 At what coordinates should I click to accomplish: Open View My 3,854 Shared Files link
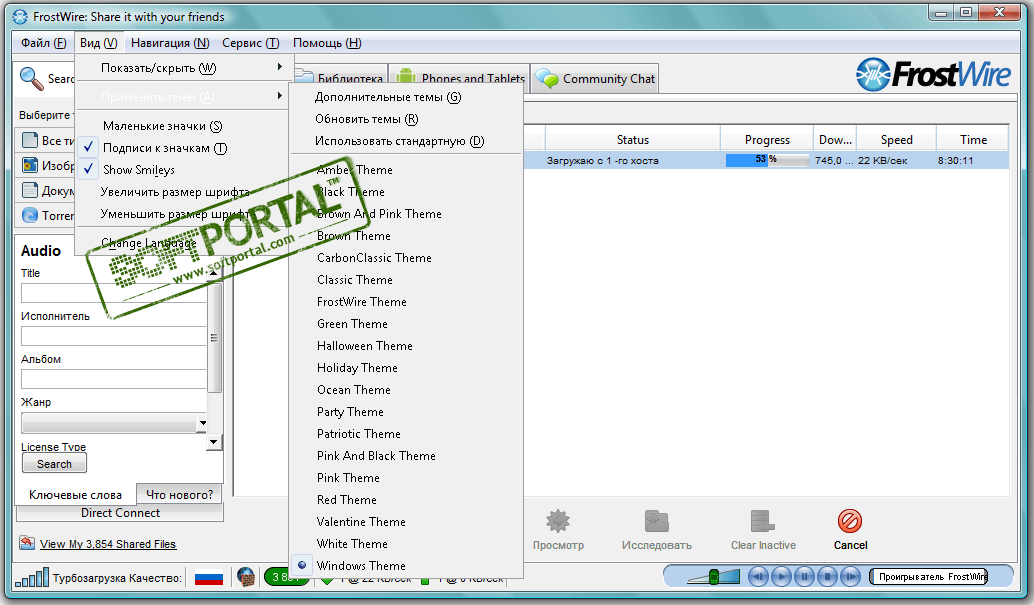click(x=108, y=544)
